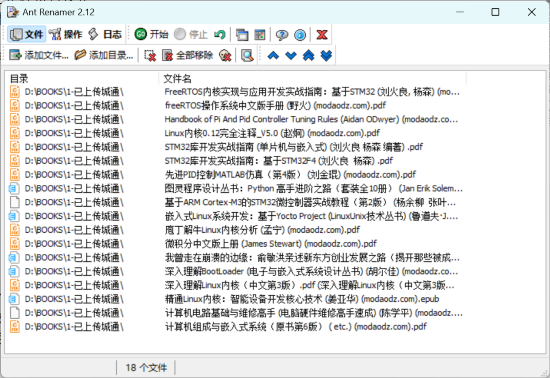Click epub icon of 精通Linux内核 row
This screenshot has width=550, height=378.
[x=14, y=299]
